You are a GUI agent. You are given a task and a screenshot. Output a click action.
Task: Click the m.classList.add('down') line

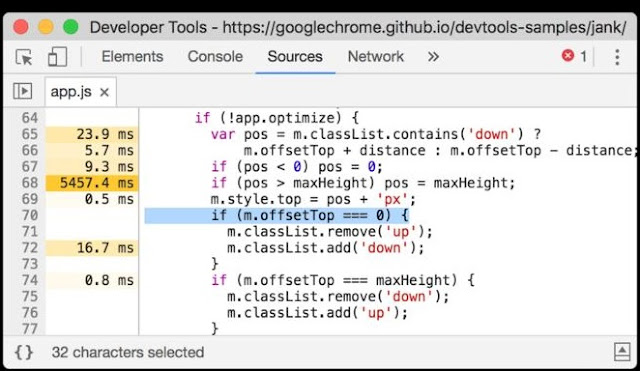(x=325, y=248)
